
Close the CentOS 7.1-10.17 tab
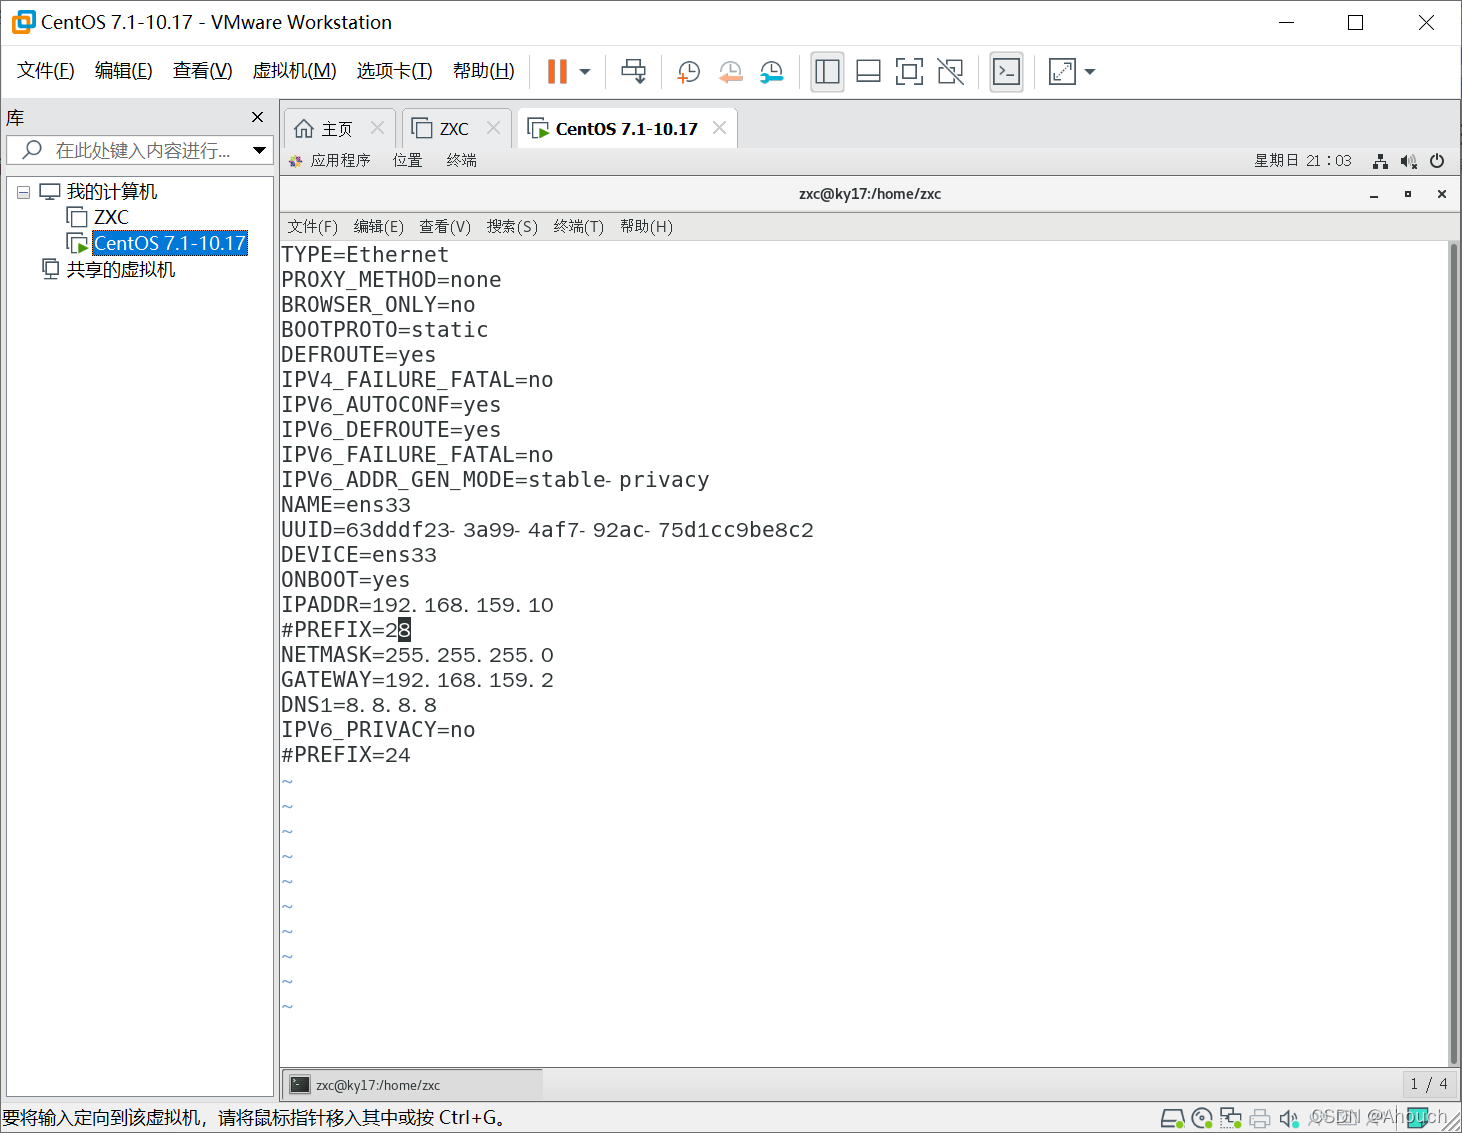tap(719, 128)
